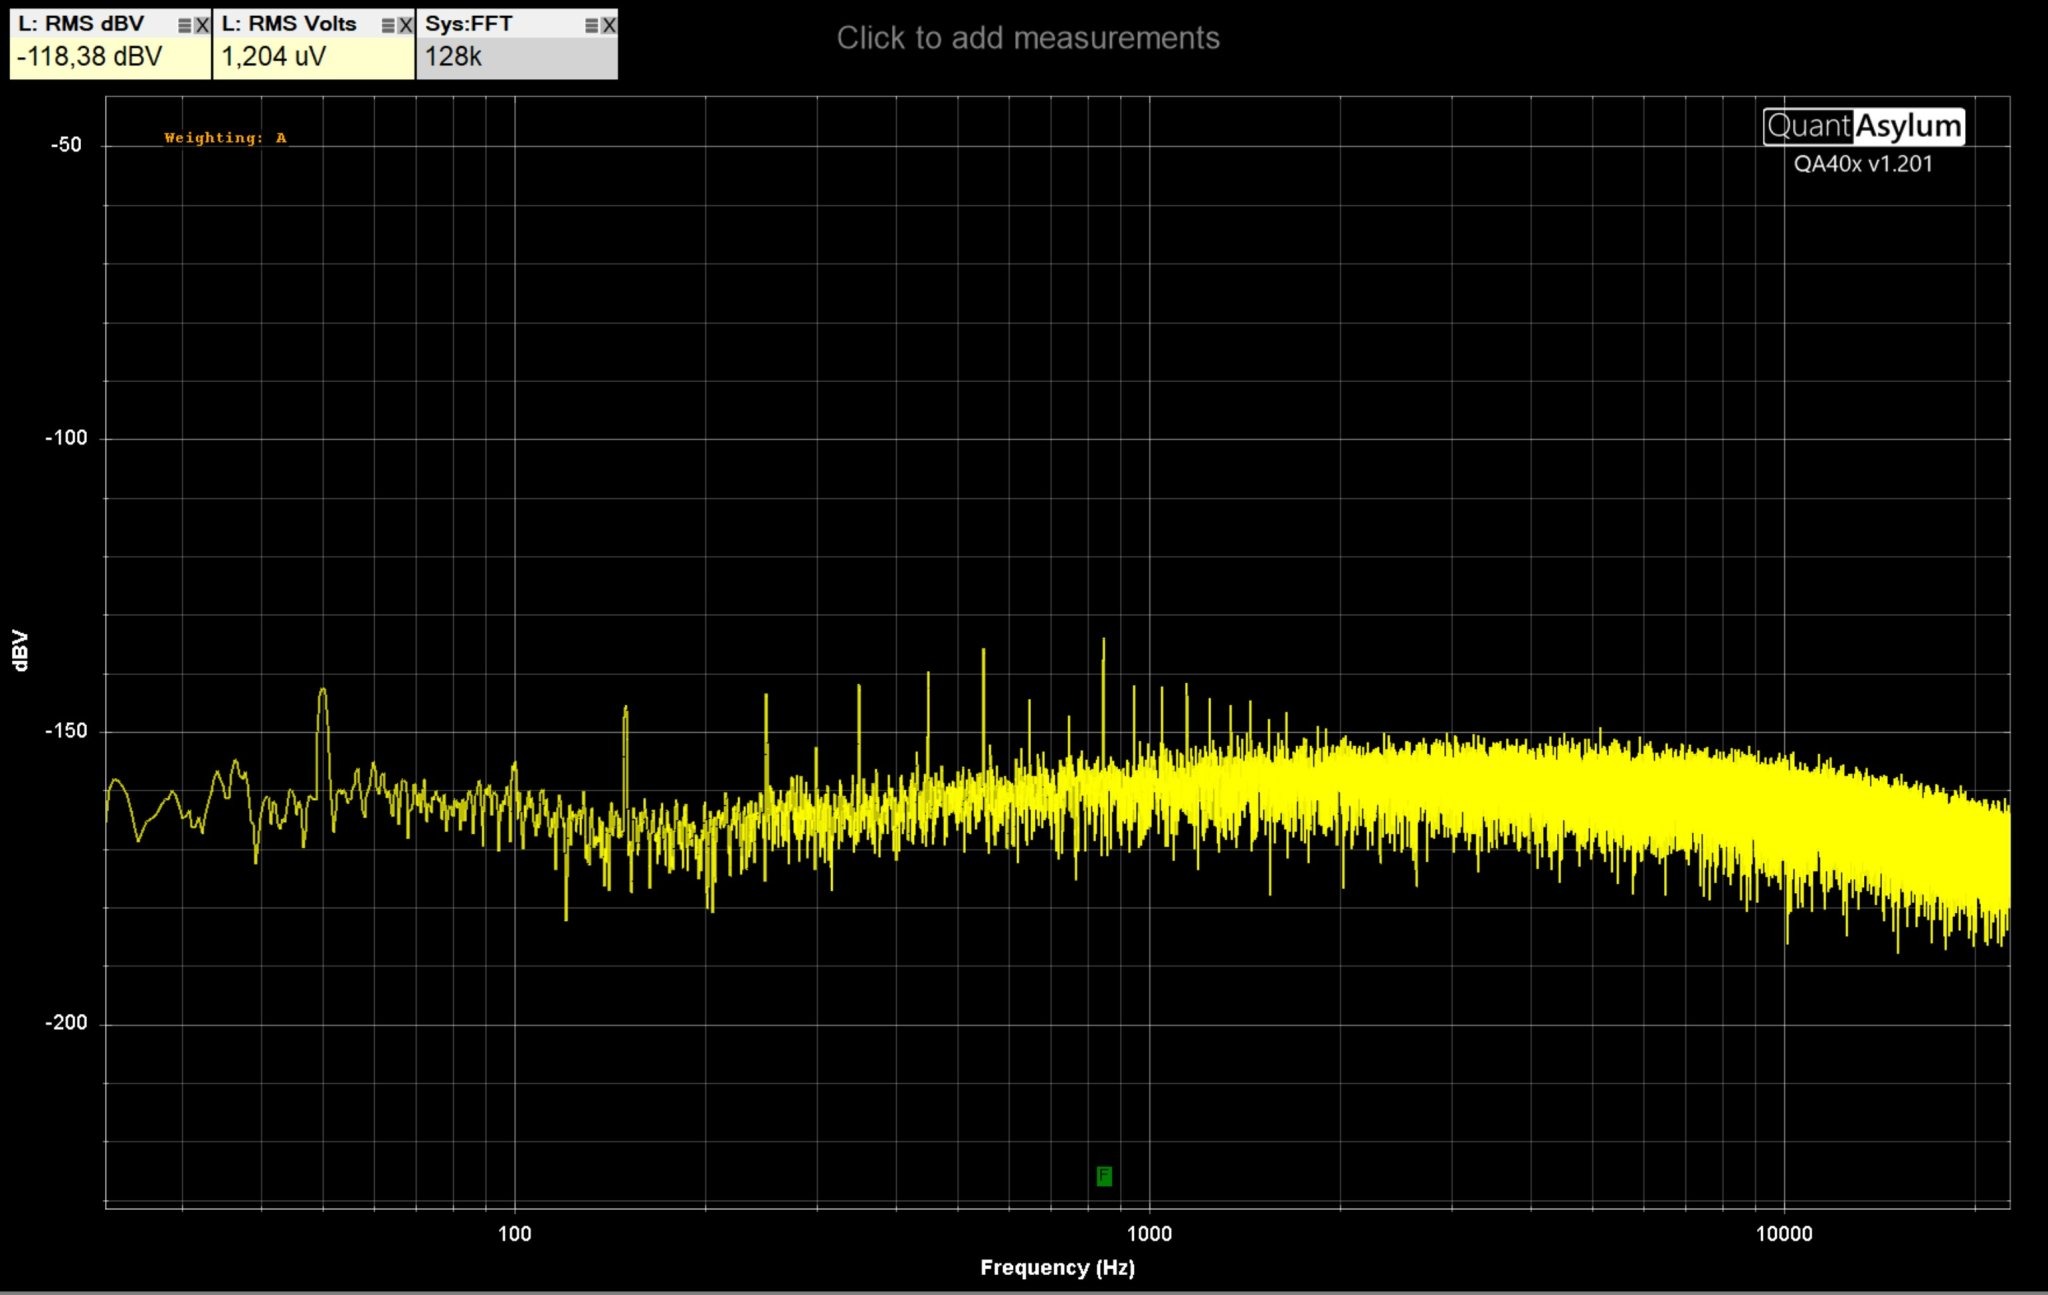
Task: Close the L: RMS dBV measurement box
Action: [x=202, y=26]
